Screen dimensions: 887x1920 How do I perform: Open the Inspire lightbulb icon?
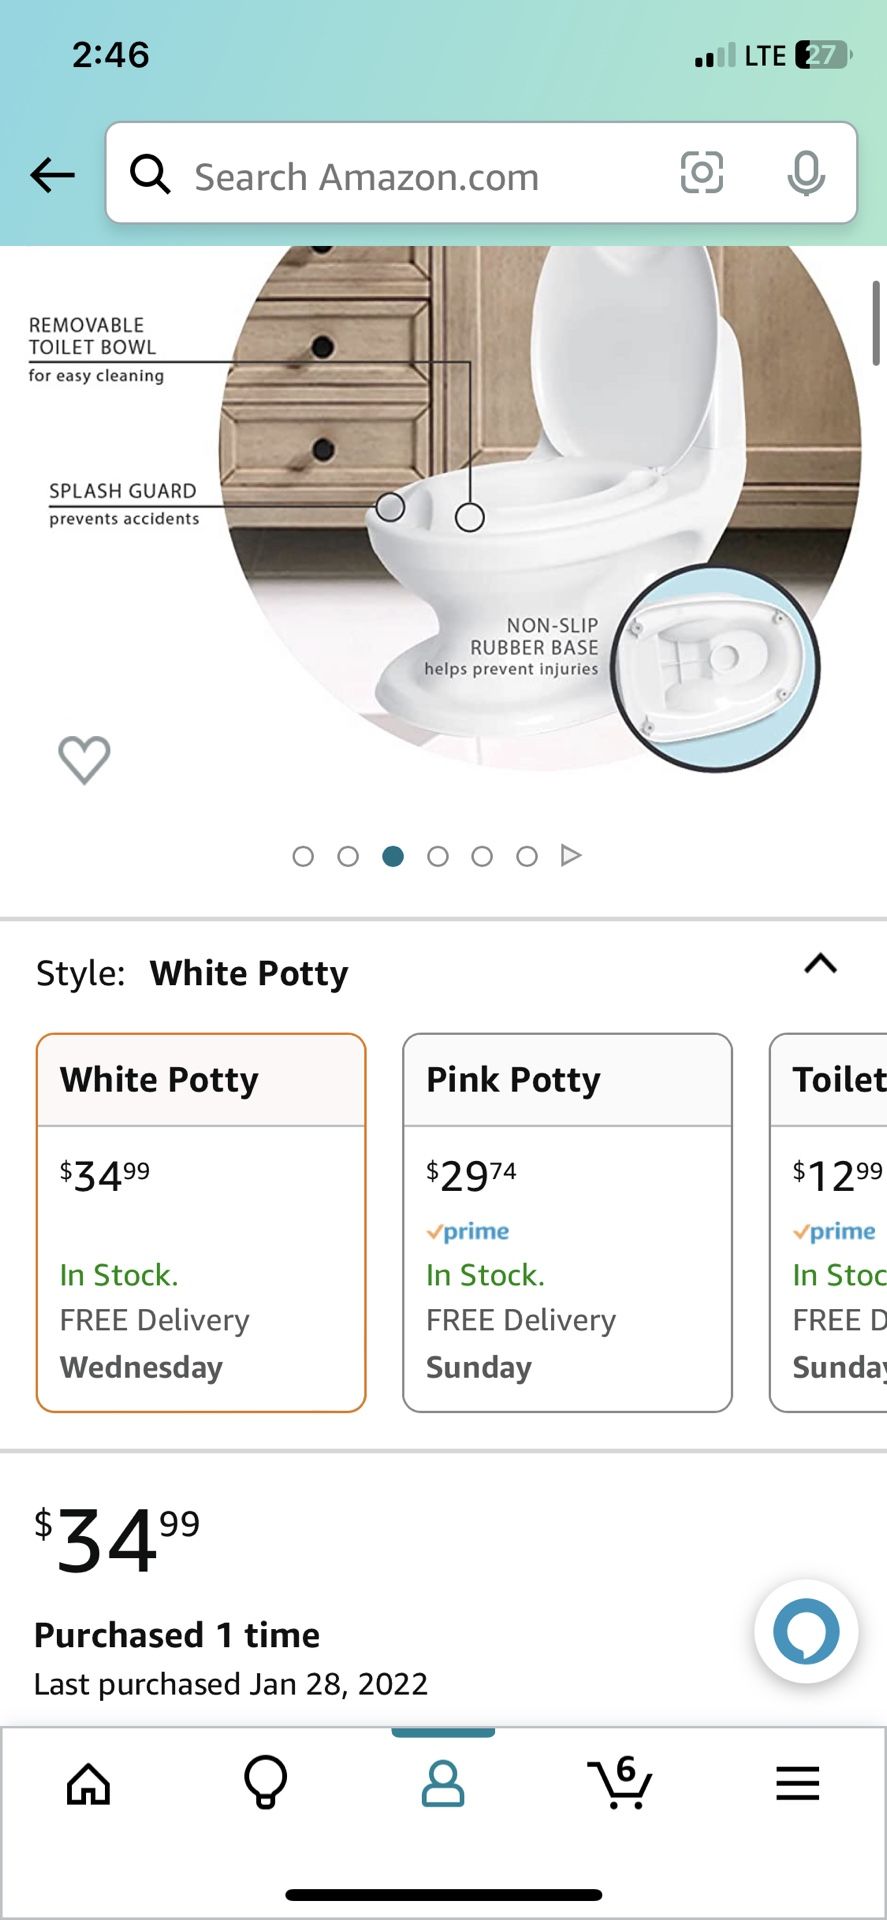click(265, 1782)
